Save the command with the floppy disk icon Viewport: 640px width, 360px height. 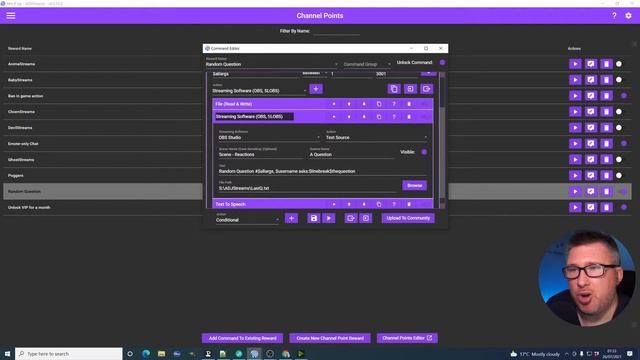click(x=313, y=218)
